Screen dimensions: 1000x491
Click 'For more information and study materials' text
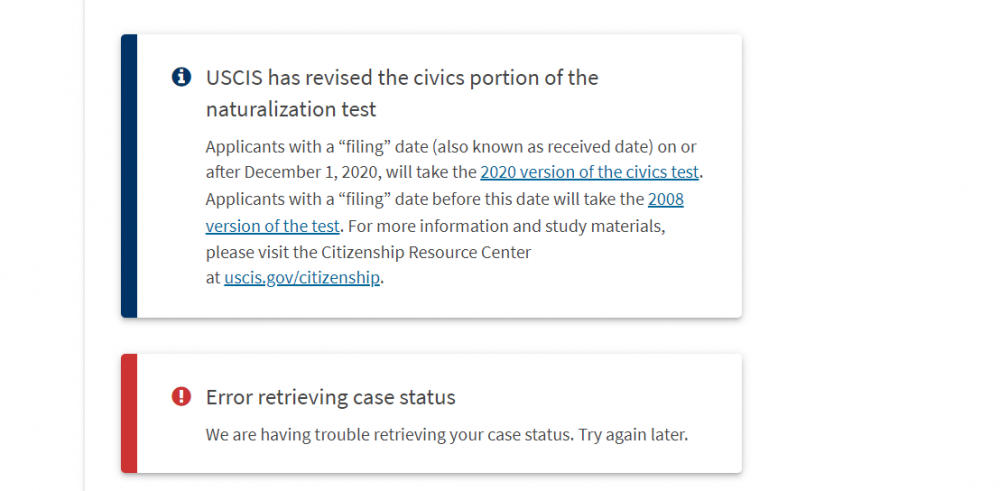point(506,226)
